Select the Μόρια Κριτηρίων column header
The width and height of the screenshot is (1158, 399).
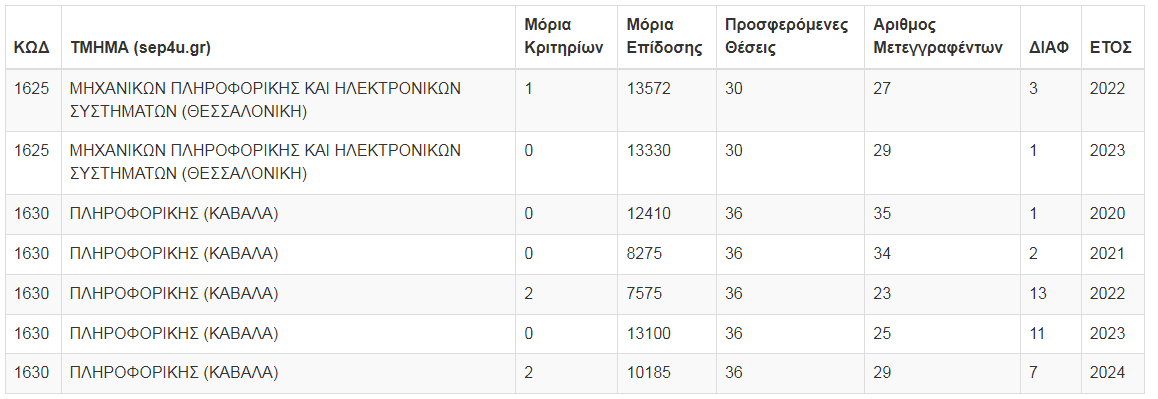(563, 36)
